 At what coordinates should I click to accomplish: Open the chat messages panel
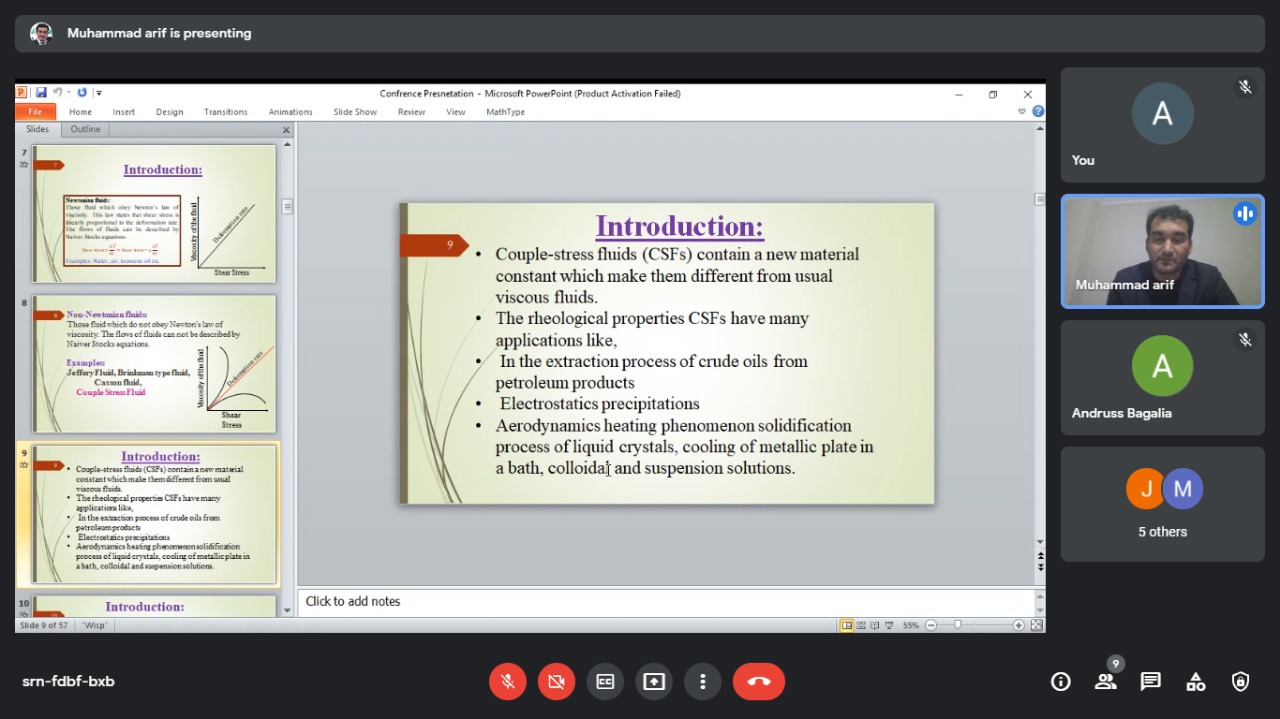point(1151,681)
